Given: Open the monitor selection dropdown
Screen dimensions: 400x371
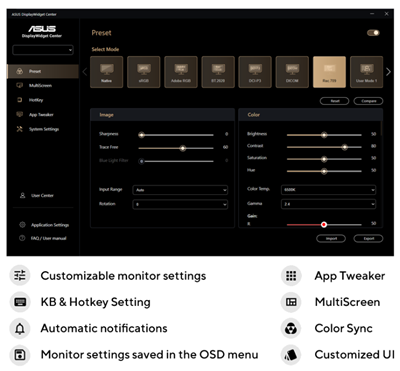Looking at the screenshot, I should [43, 50].
